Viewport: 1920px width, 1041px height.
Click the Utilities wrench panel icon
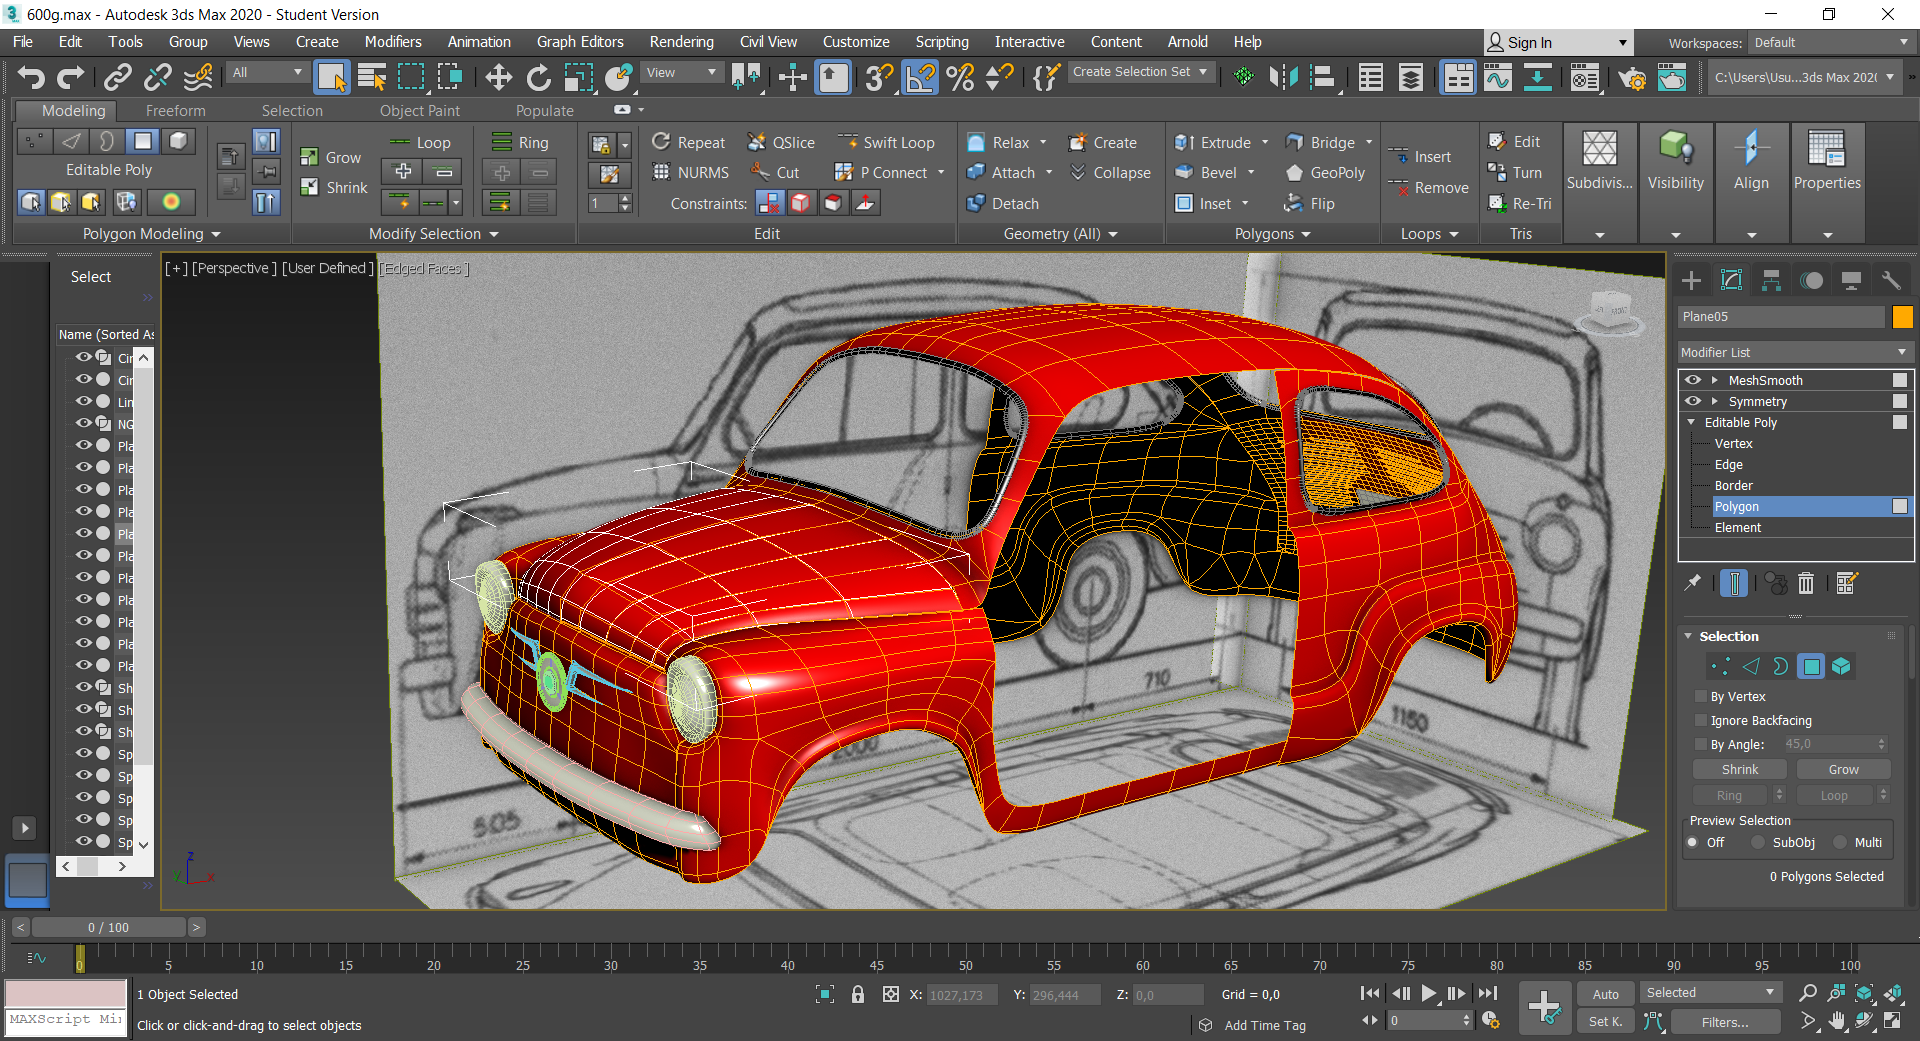coord(1890,281)
